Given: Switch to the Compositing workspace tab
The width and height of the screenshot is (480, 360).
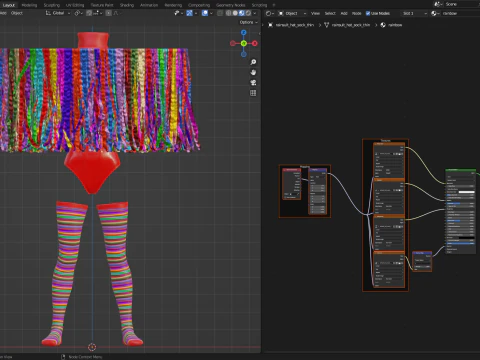Looking at the screenshot, I should (x=199, y=5).
